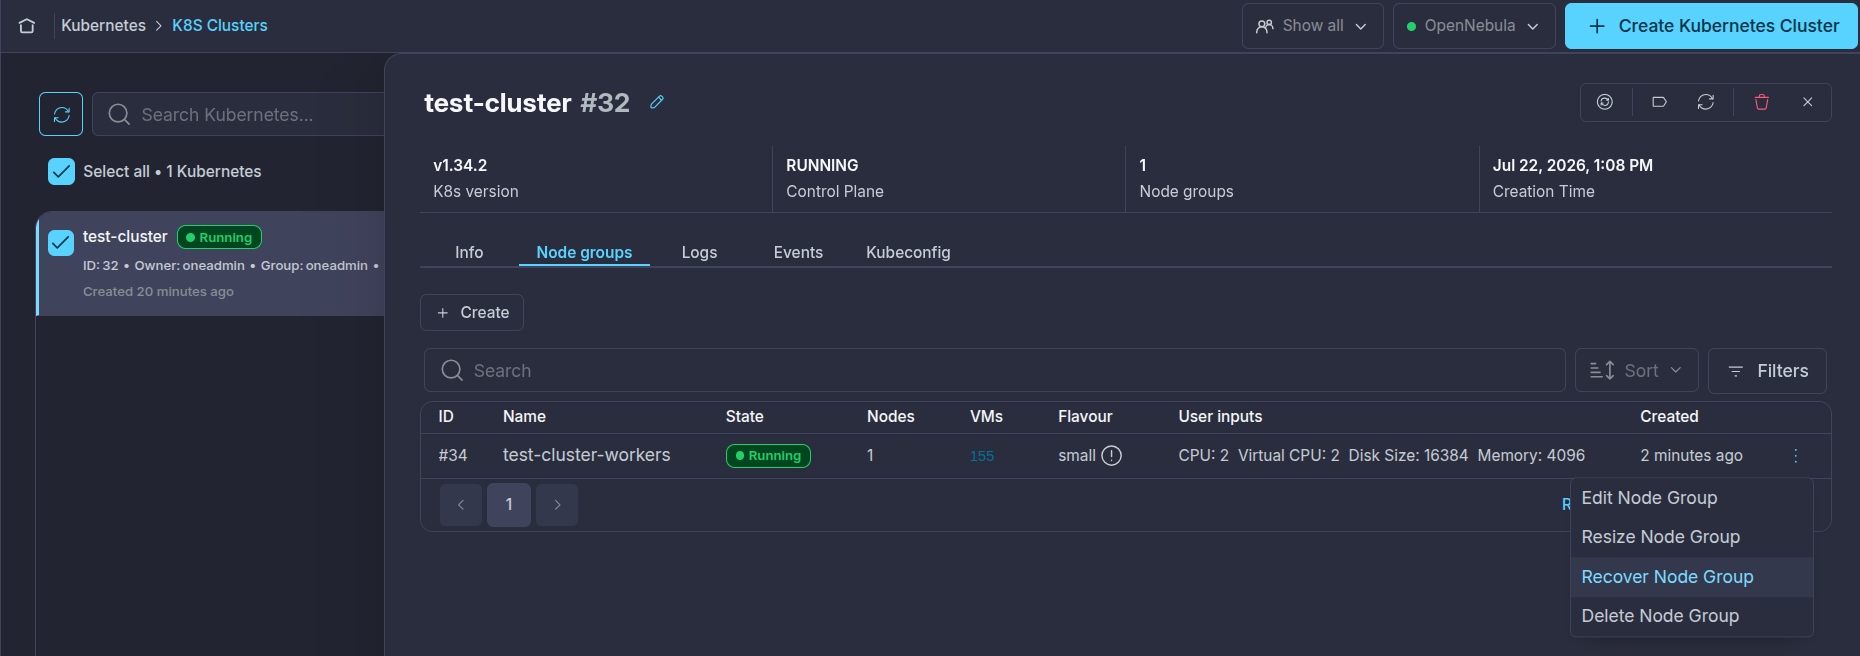
Task: Click the Kubernetes breadcrumb
Action: (103, 26)
